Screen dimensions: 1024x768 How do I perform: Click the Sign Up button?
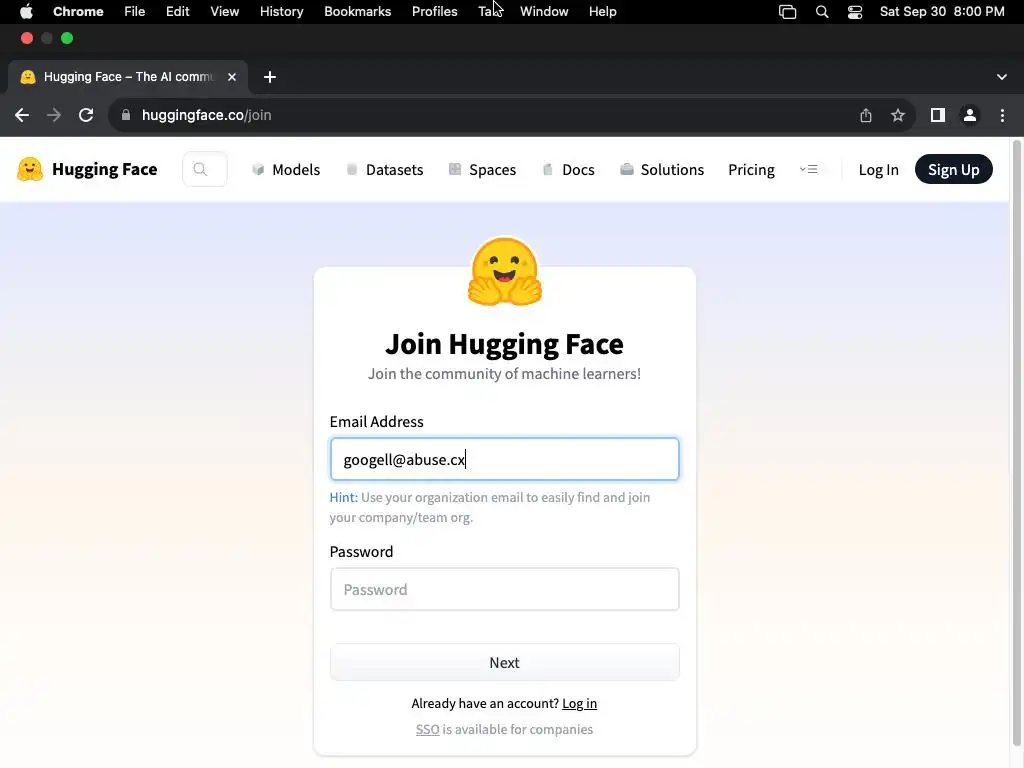pos(953,169)
